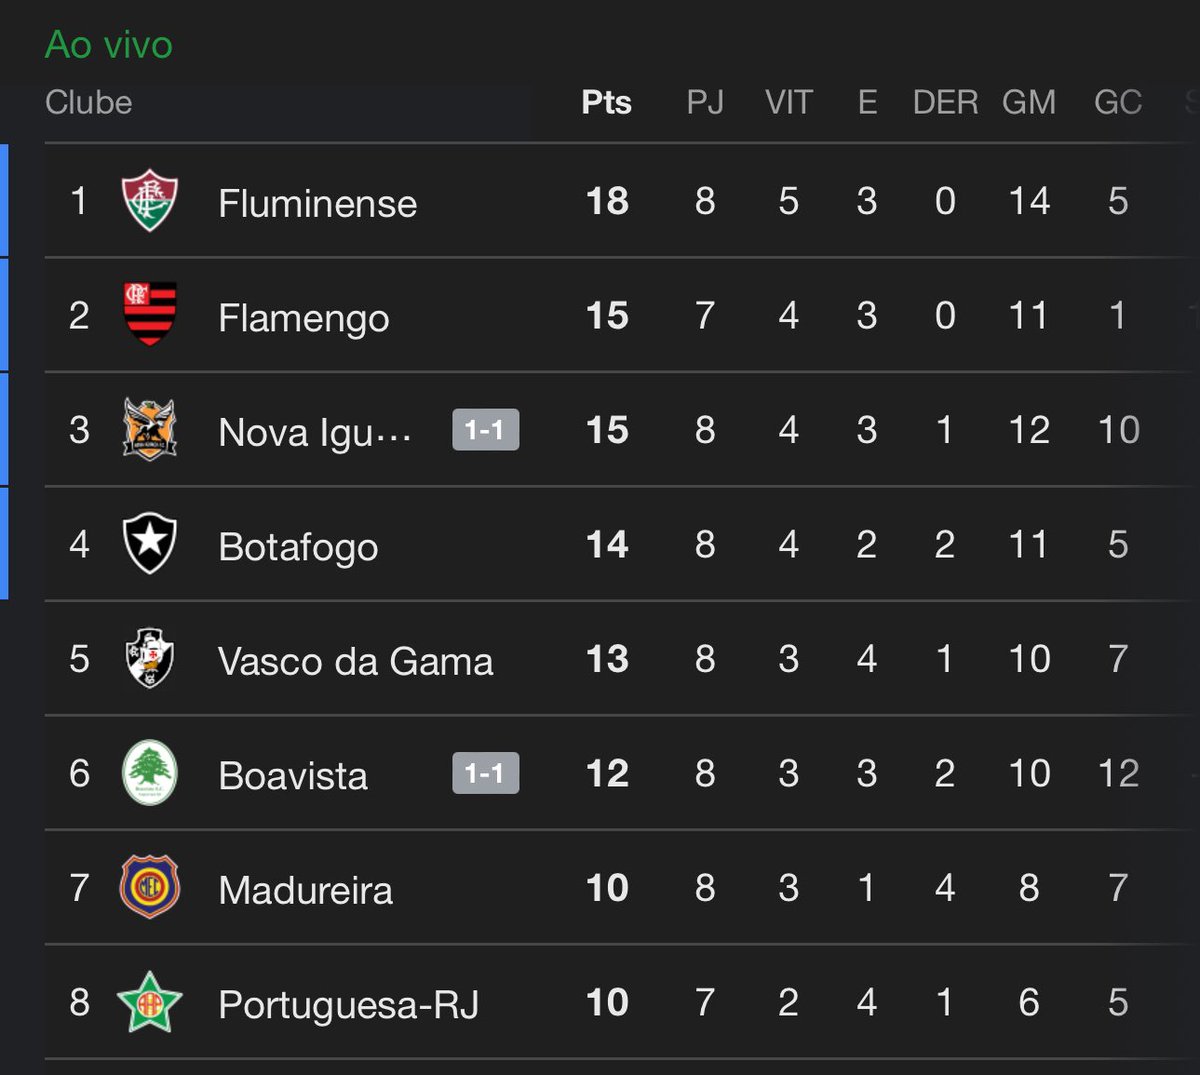The height and width of the screenshot is (1075, 1200).
Task: Click Boavista's 1-1 live score badge
Action: pyautogui.click(x=485, y=773)
